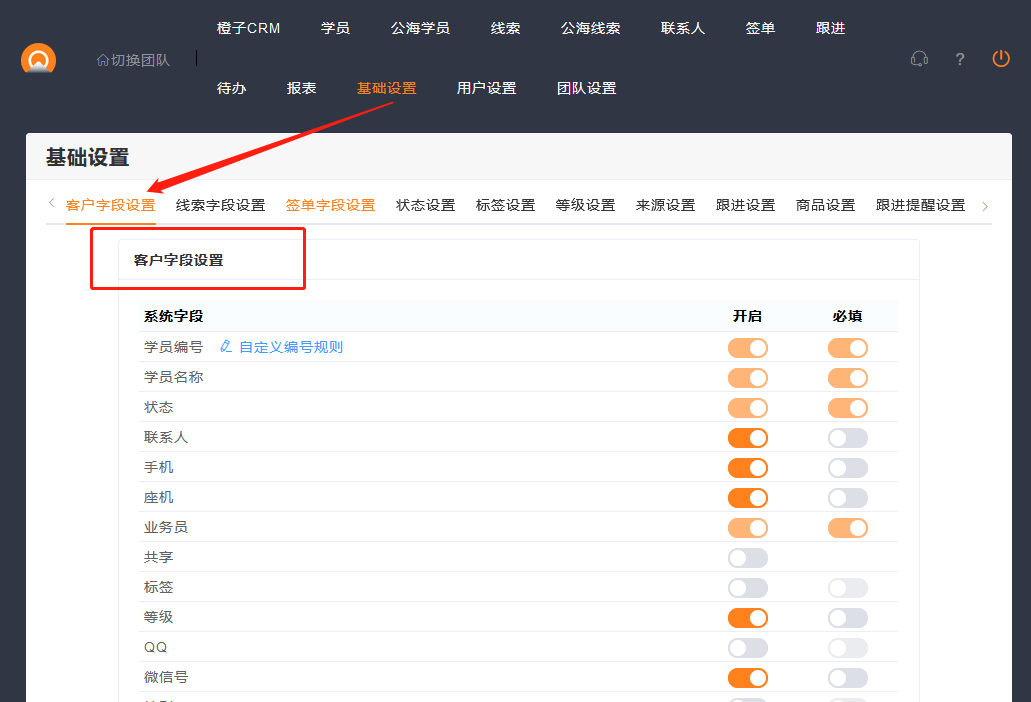1031x702 pixels.
Task: Open customer service headset icon
Action: 919,59
